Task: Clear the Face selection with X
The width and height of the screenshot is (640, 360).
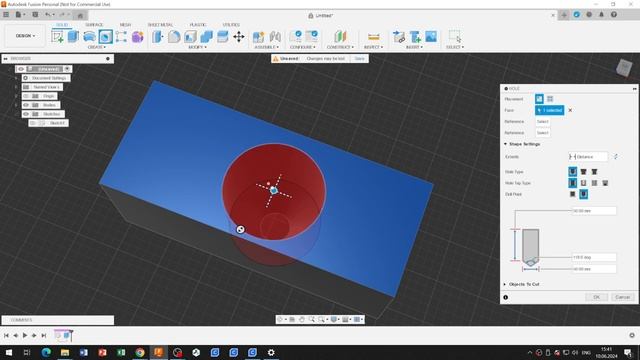Action: (570, 110)
